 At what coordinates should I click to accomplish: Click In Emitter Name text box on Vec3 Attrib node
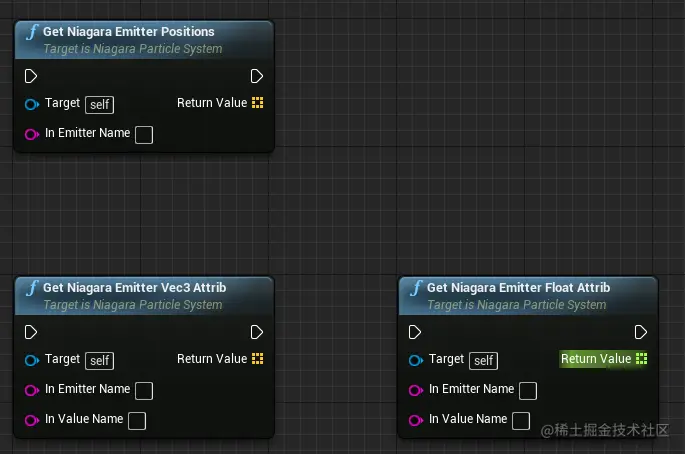(144, 391)
